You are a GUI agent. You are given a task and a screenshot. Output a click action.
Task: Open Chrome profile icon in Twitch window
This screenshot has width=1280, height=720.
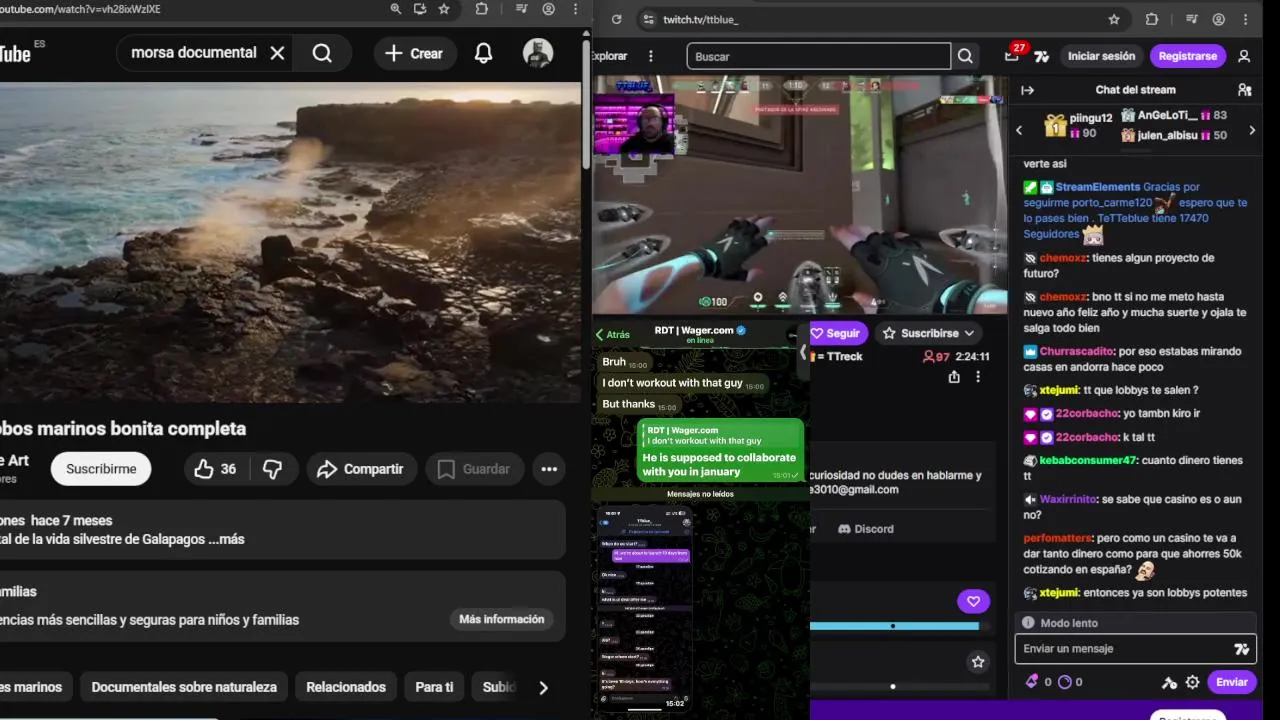(1219, 19)
